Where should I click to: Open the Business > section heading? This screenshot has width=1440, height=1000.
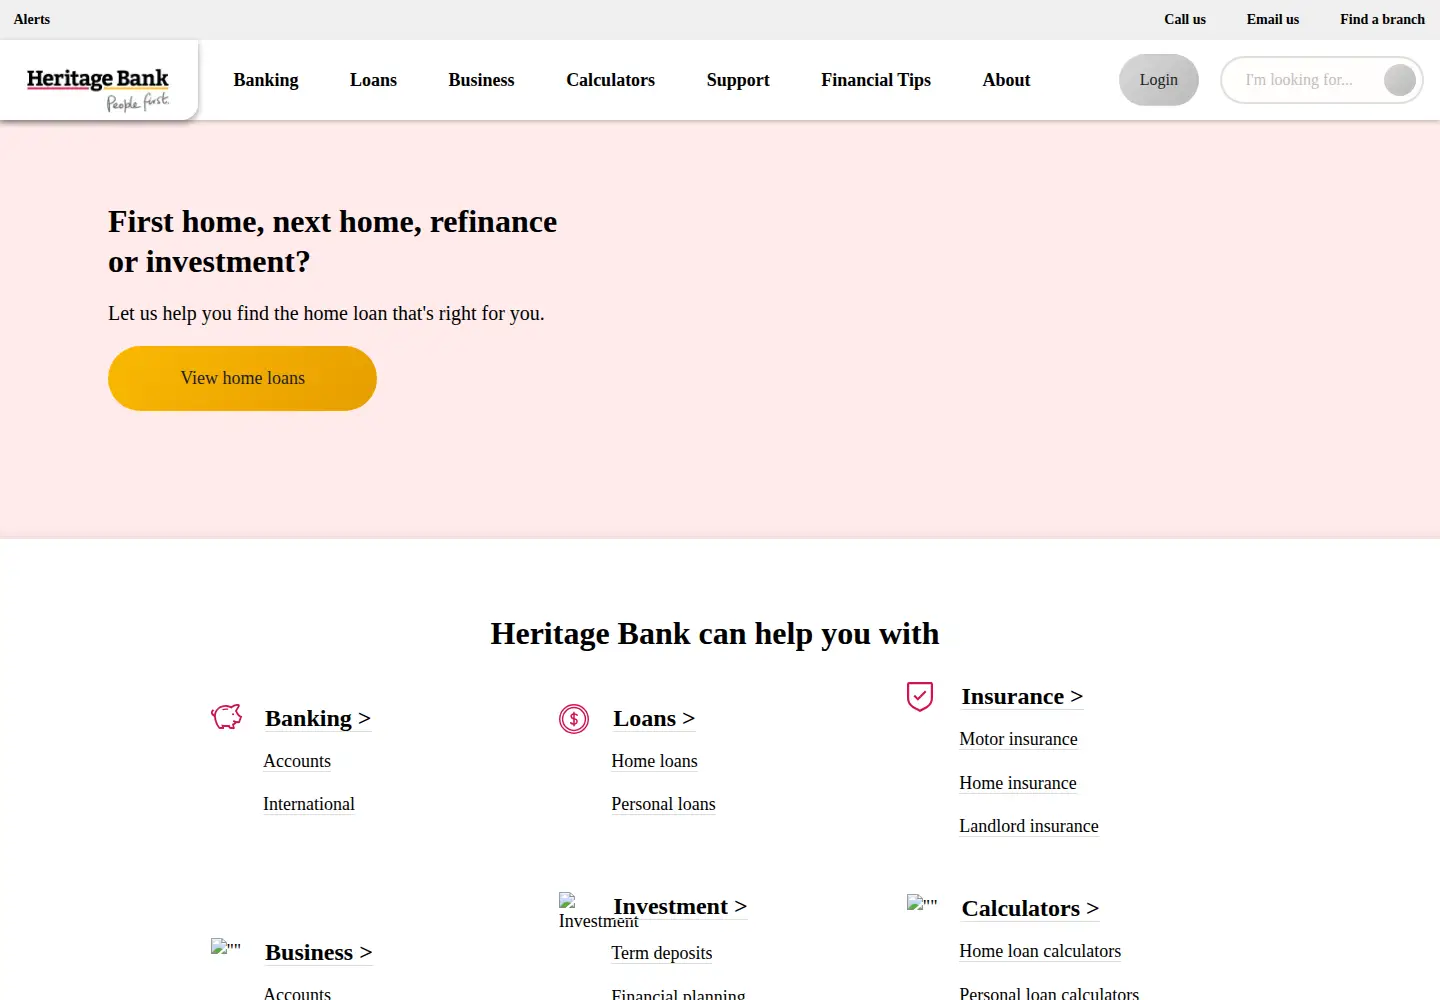coord(319,952)
